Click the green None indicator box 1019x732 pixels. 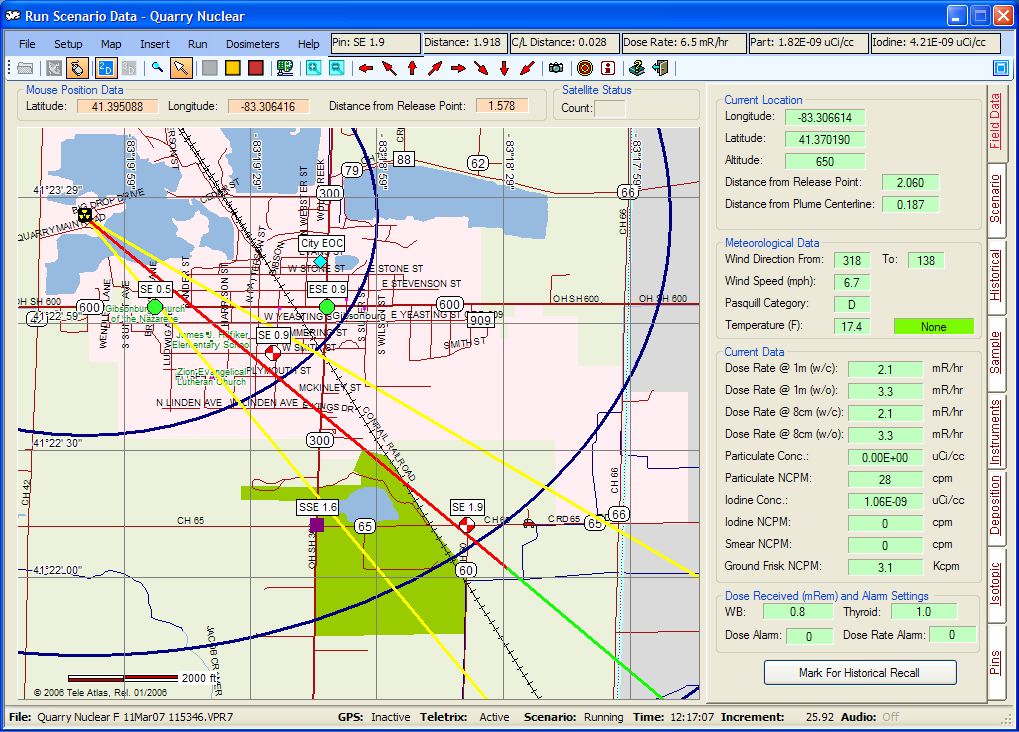click(x=934, y=326)
